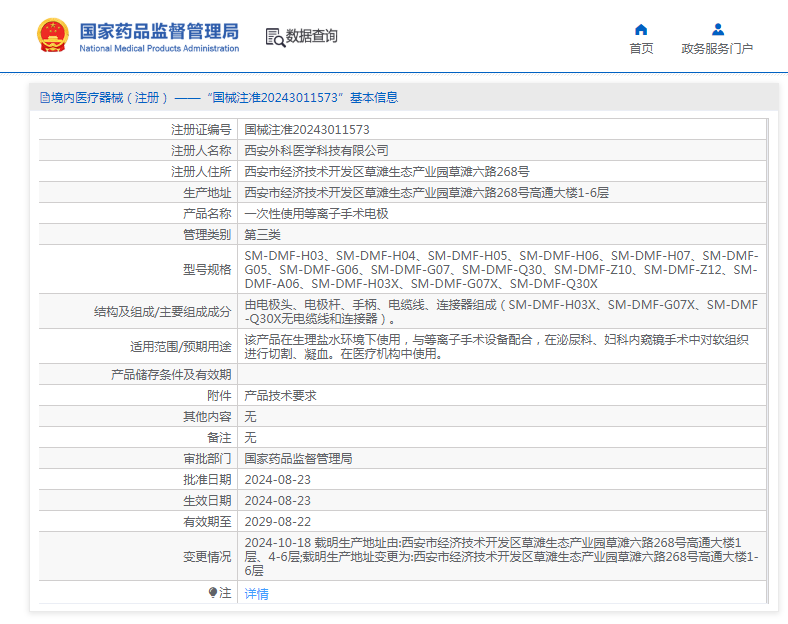This screenshot has width=788, height=624.
Task: Go to 首页 via its text label
Action: tap(641, 49)
